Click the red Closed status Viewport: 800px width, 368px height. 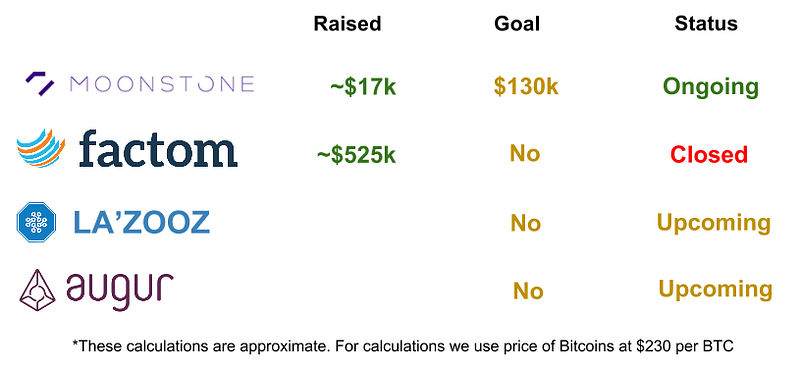[709, 154]
